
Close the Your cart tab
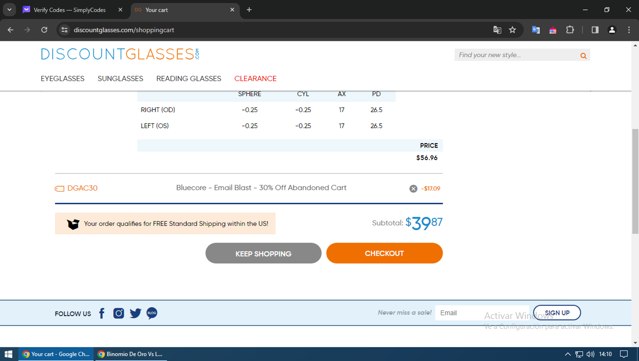click(x=232, y=10)
